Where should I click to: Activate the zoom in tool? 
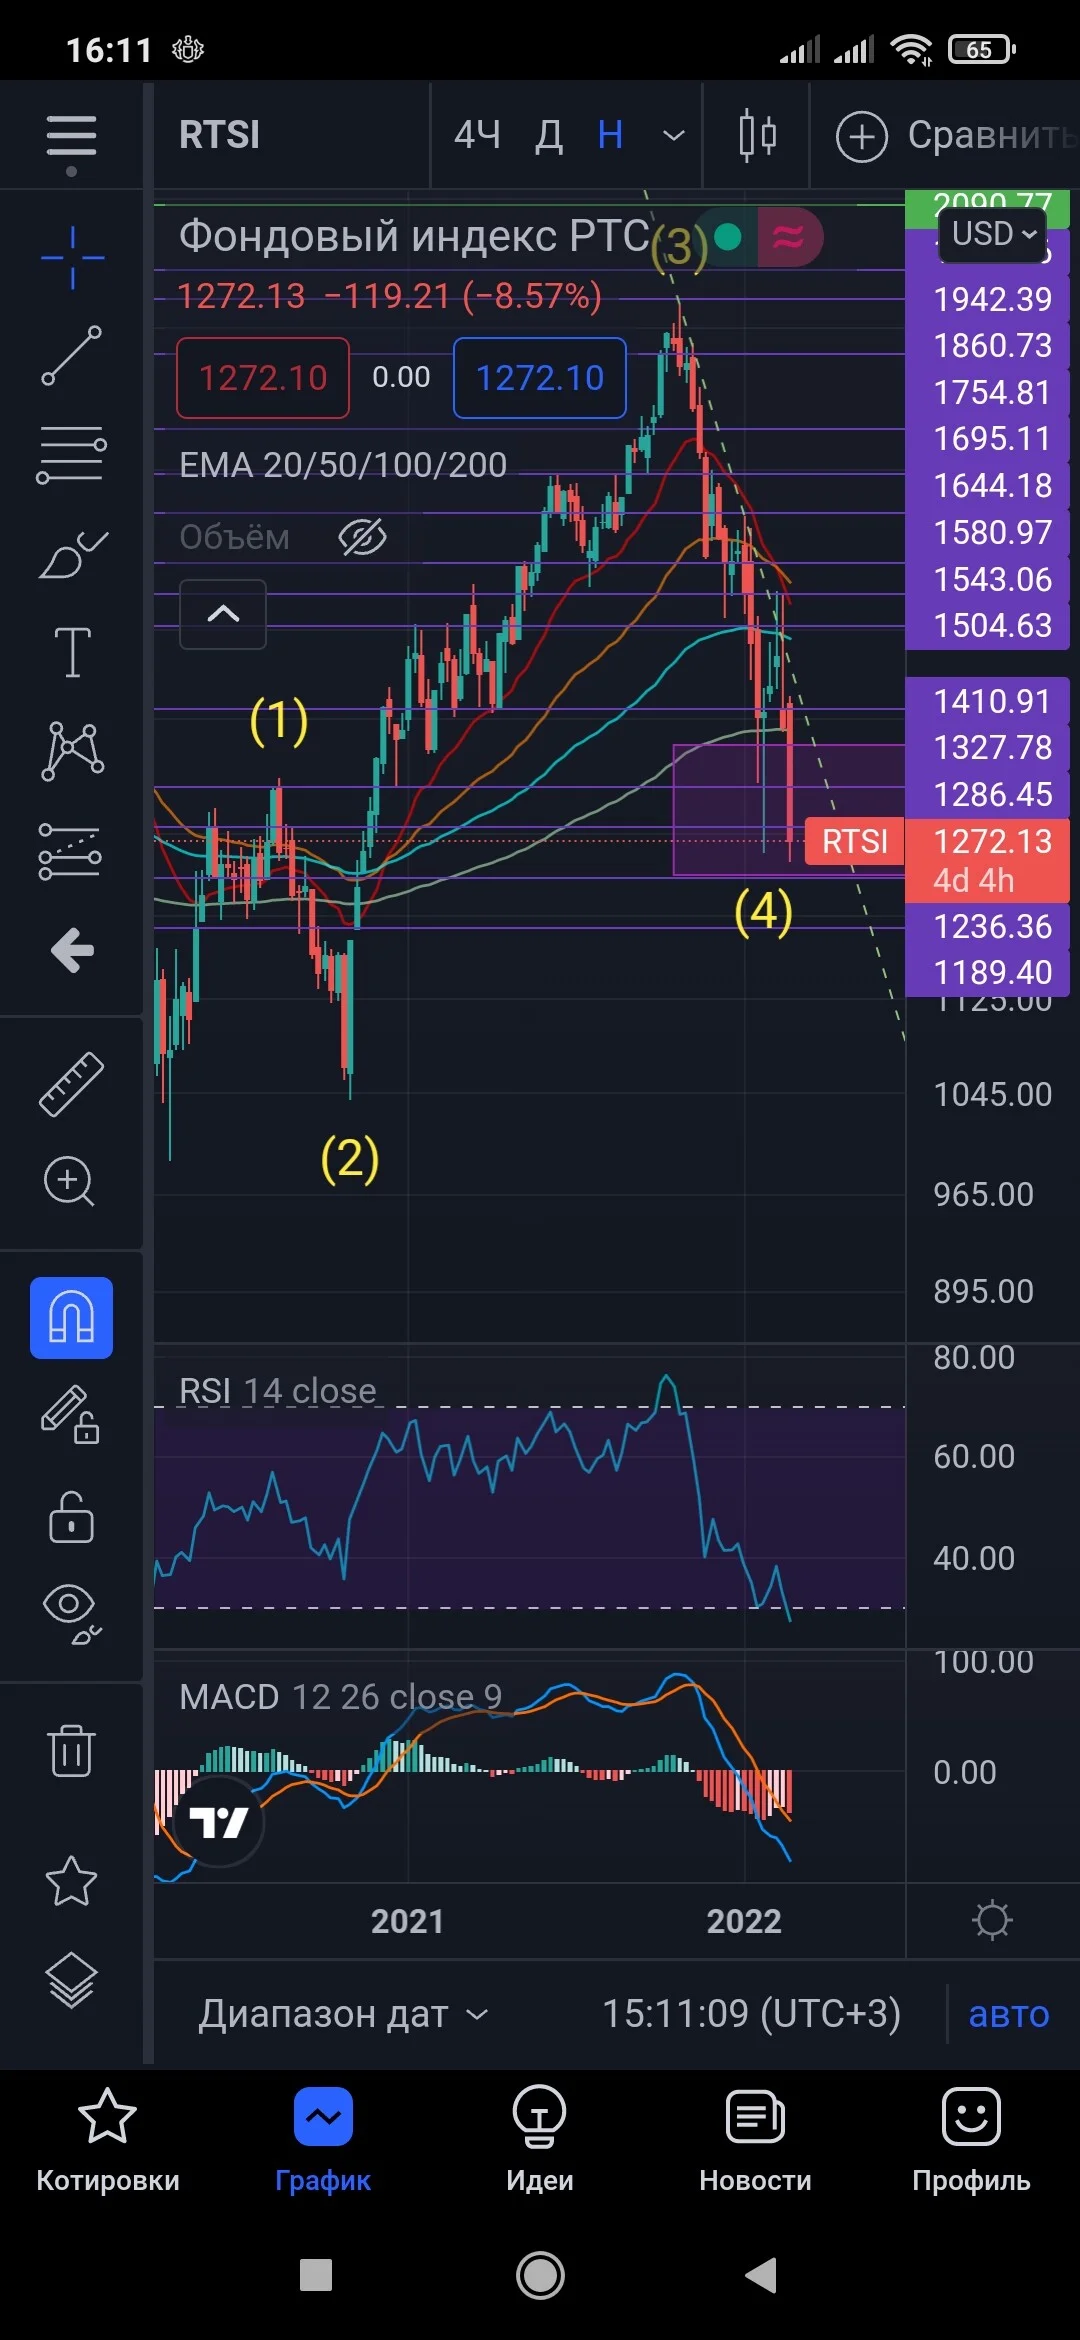point(69,1181)
